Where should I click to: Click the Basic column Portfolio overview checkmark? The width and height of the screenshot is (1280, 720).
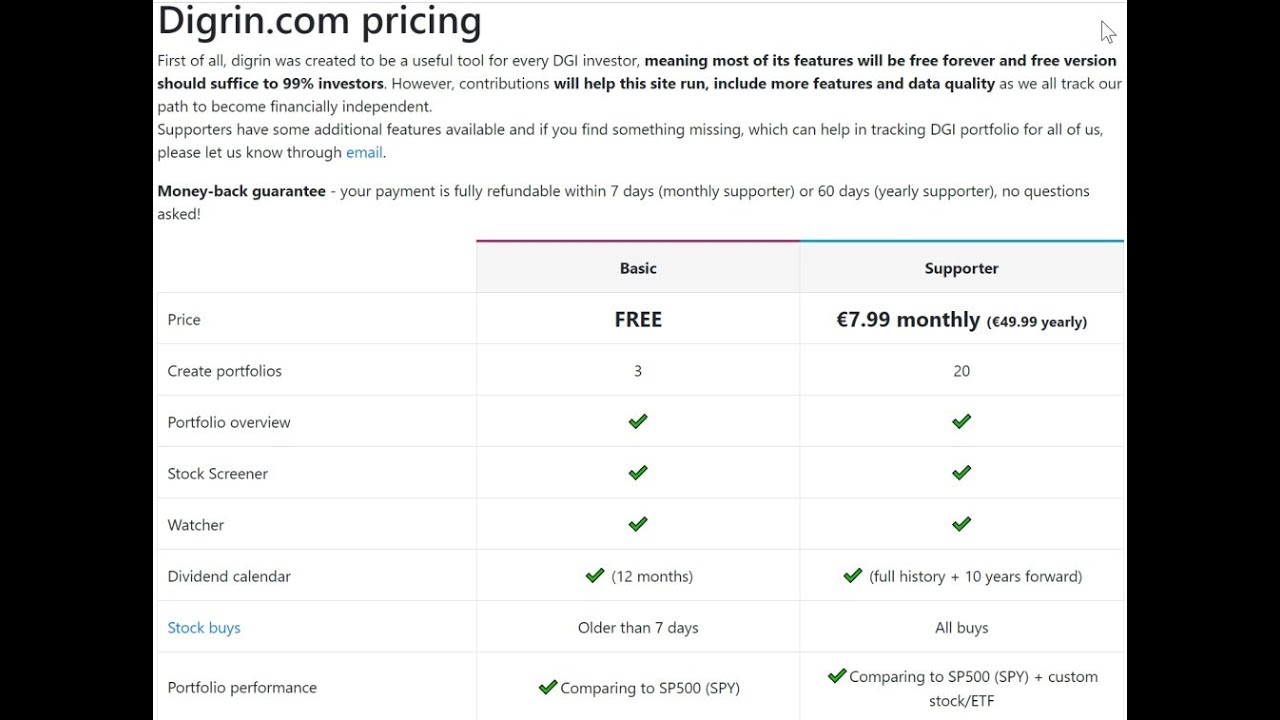point(638,422)
